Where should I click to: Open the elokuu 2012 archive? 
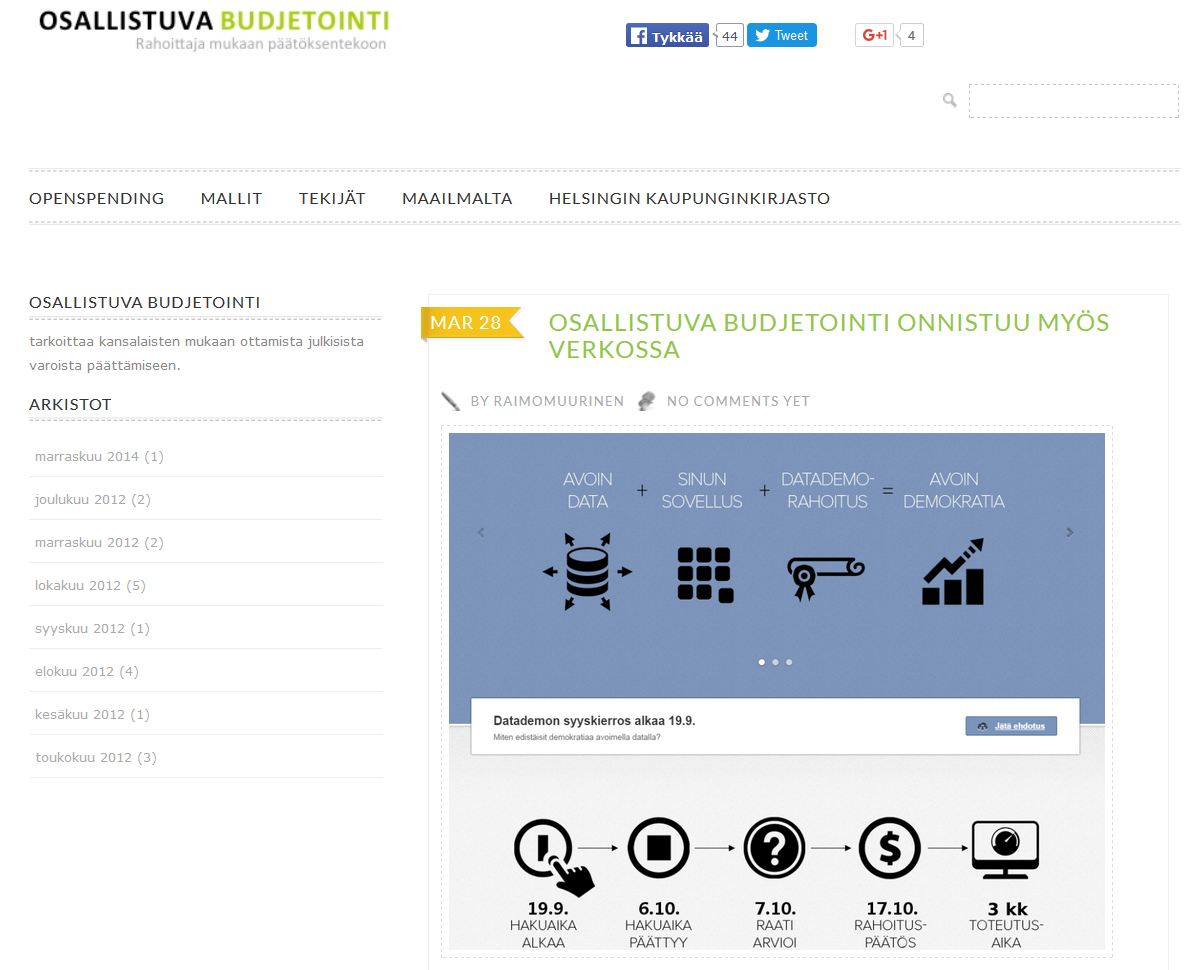click(87, 671)
